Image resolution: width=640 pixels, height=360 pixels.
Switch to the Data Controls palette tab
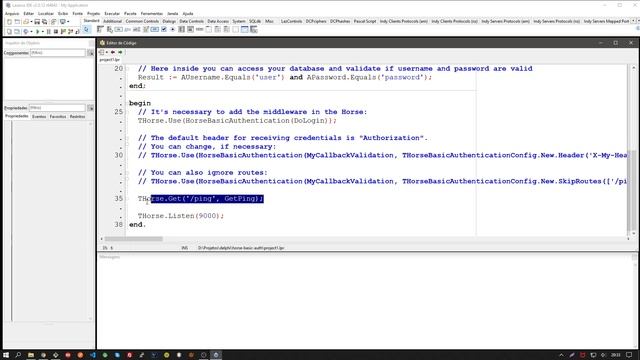coord(191,21)
